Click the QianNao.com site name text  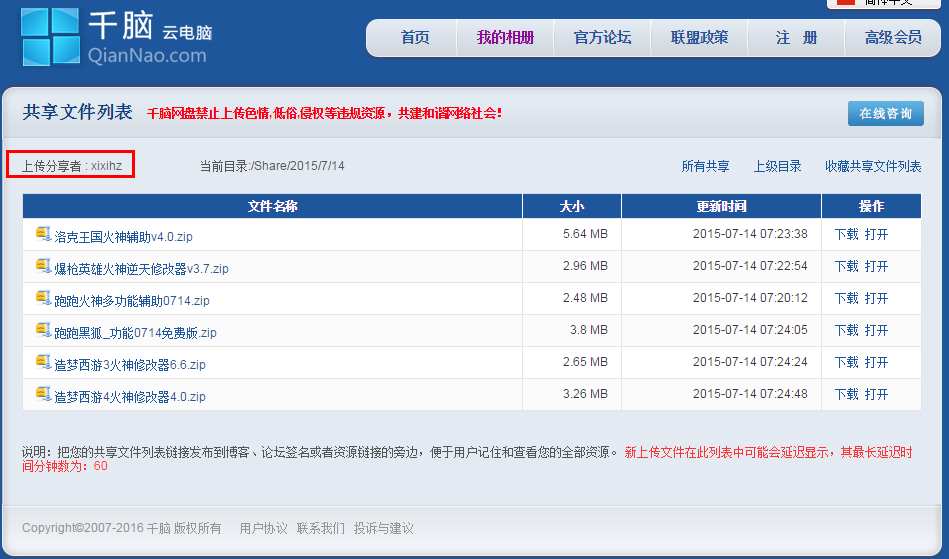(x=147, y=56)
